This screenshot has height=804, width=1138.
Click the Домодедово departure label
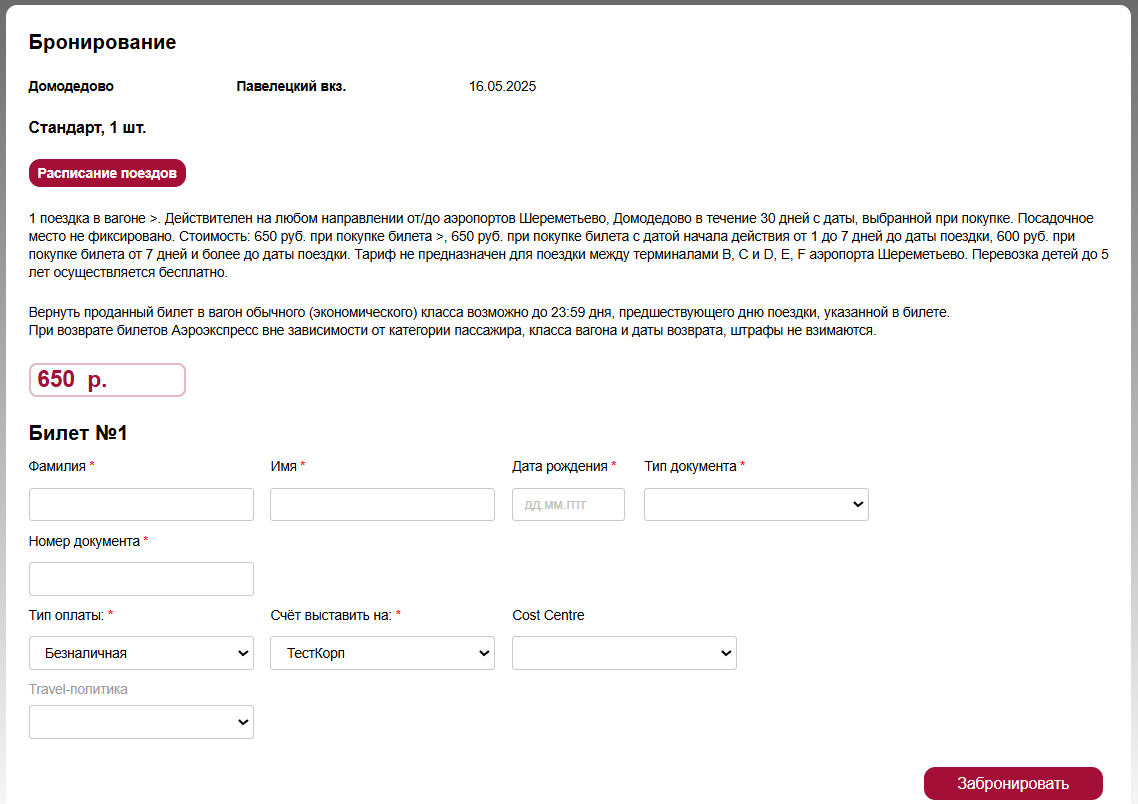[x=71, y=86]
